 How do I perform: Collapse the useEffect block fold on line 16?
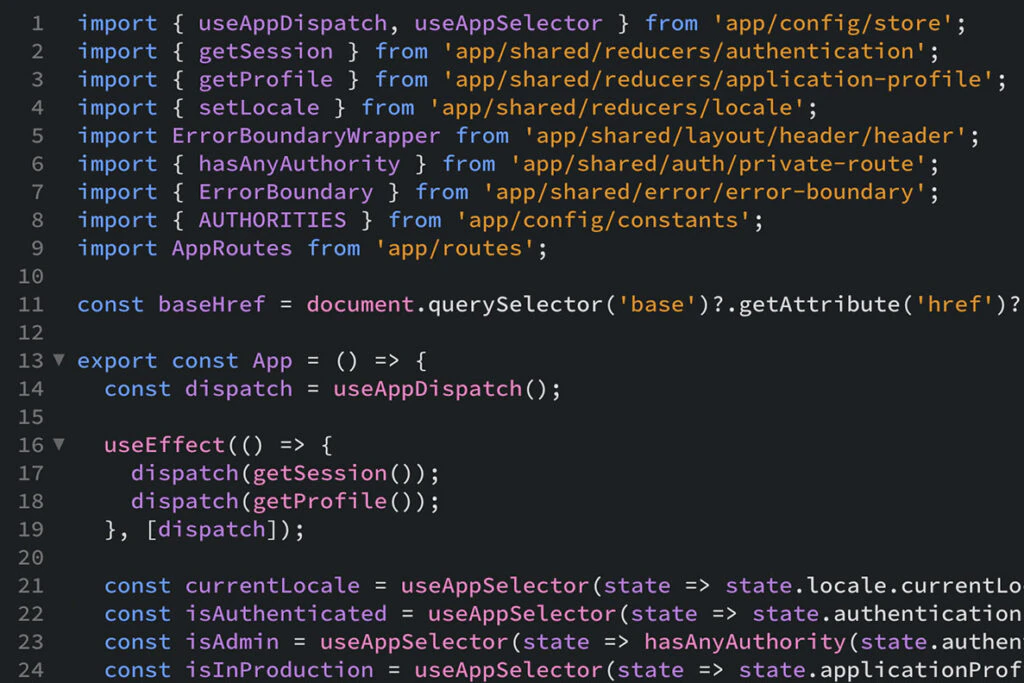click(58, 445)
